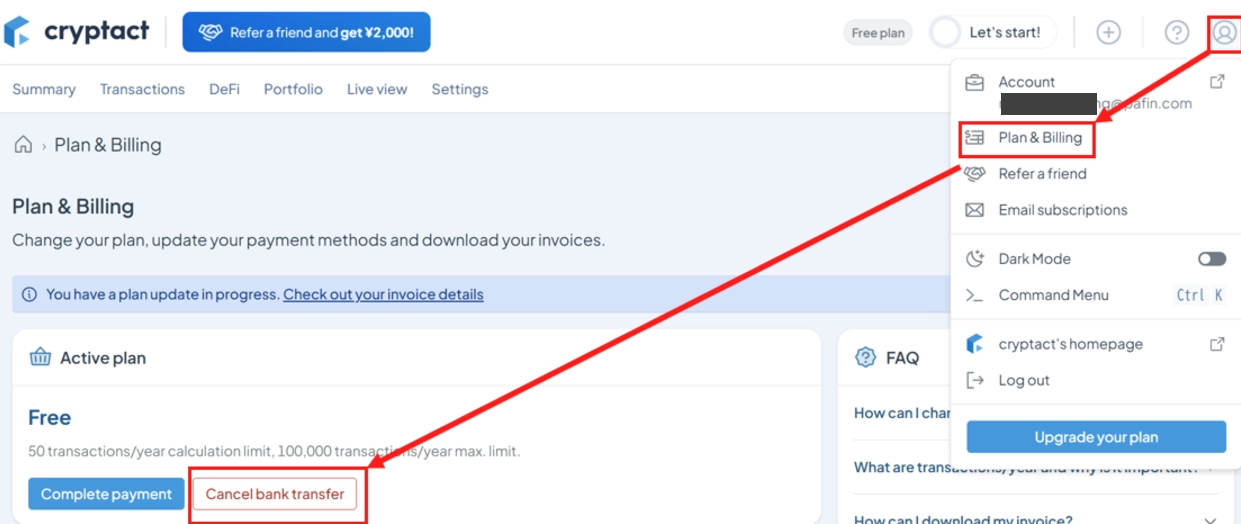Click the Free plan name heading
The image size is (1241, 524).
coord(49,417)
